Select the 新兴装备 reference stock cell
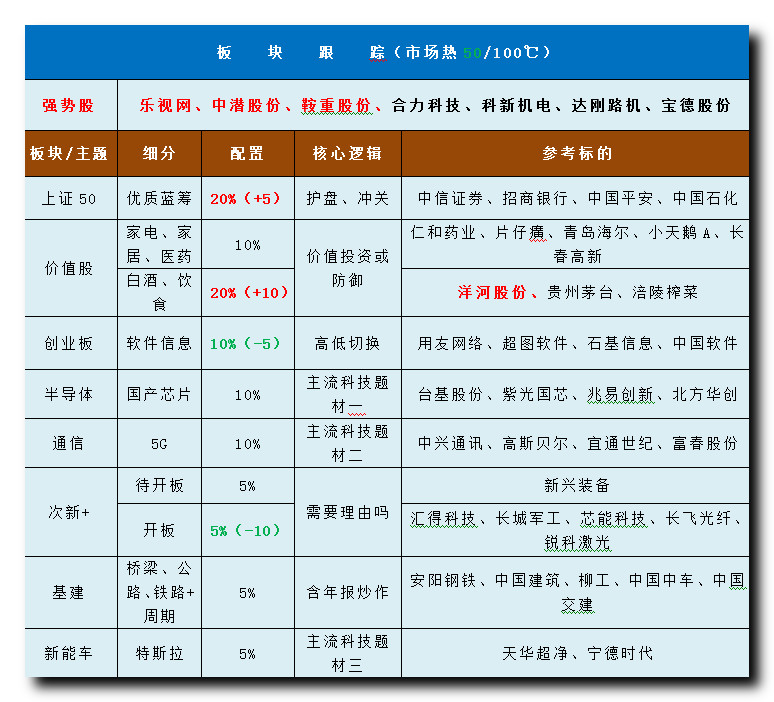The image size is (774, 702). click(576, 485)
